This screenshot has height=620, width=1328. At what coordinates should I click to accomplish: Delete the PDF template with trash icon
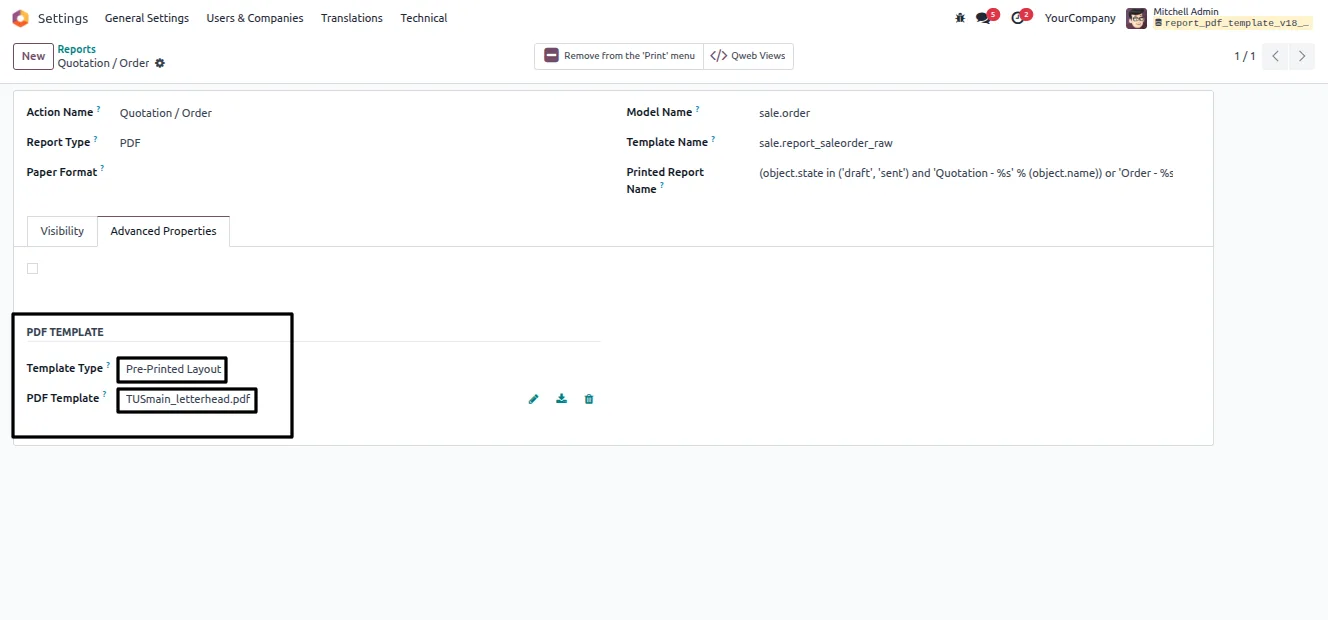pos(589,399)
